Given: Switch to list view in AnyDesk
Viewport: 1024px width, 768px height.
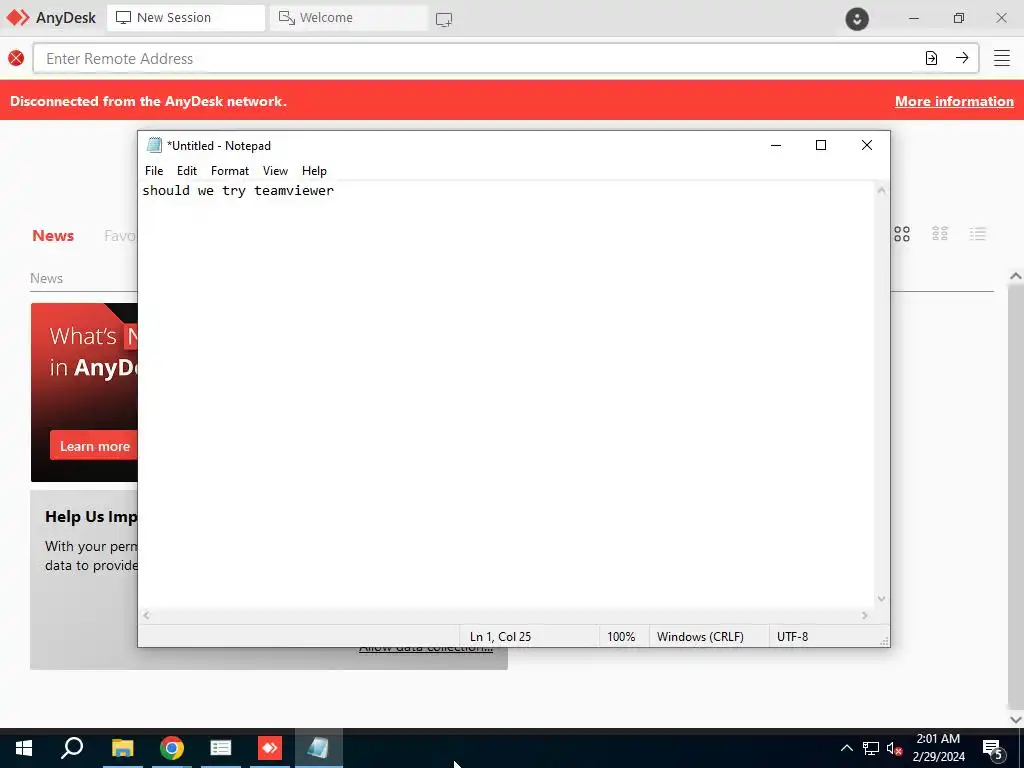Looking at the screenshot, I should [x=978, y=234].
